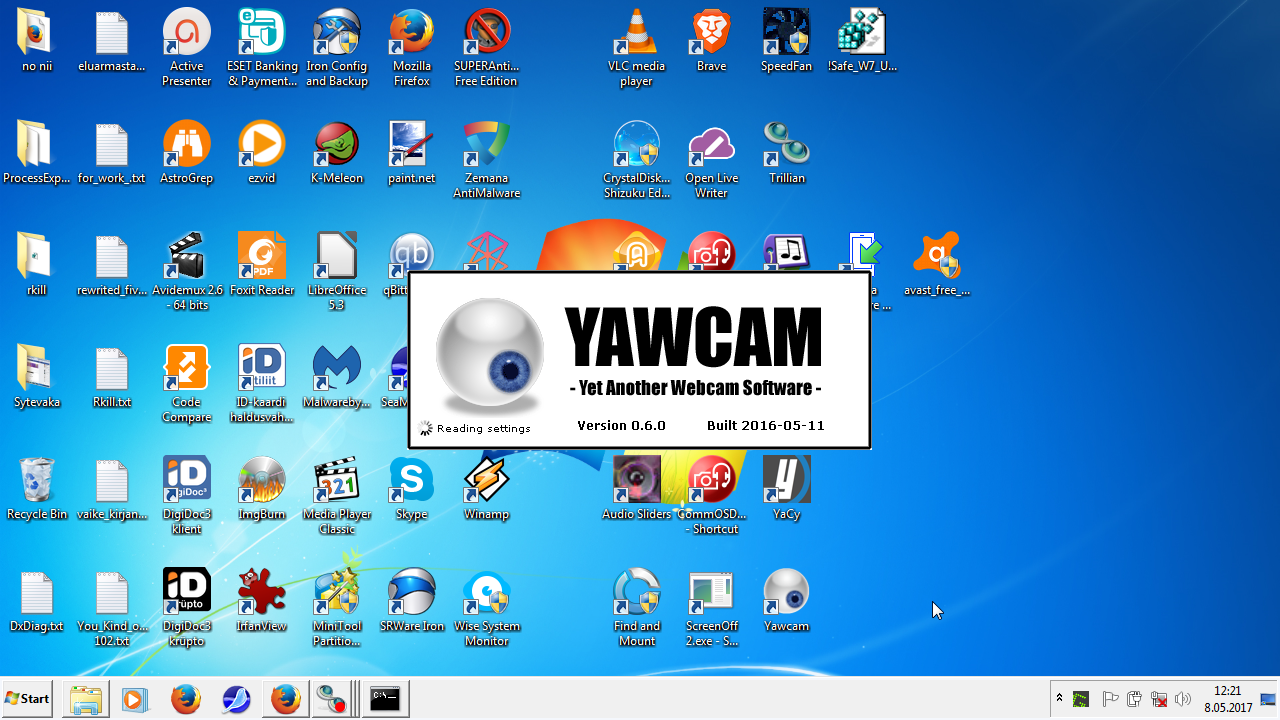Select the Iron Config and Backup icon
Screen dimensions: 1280x720
tap(337, 48)
